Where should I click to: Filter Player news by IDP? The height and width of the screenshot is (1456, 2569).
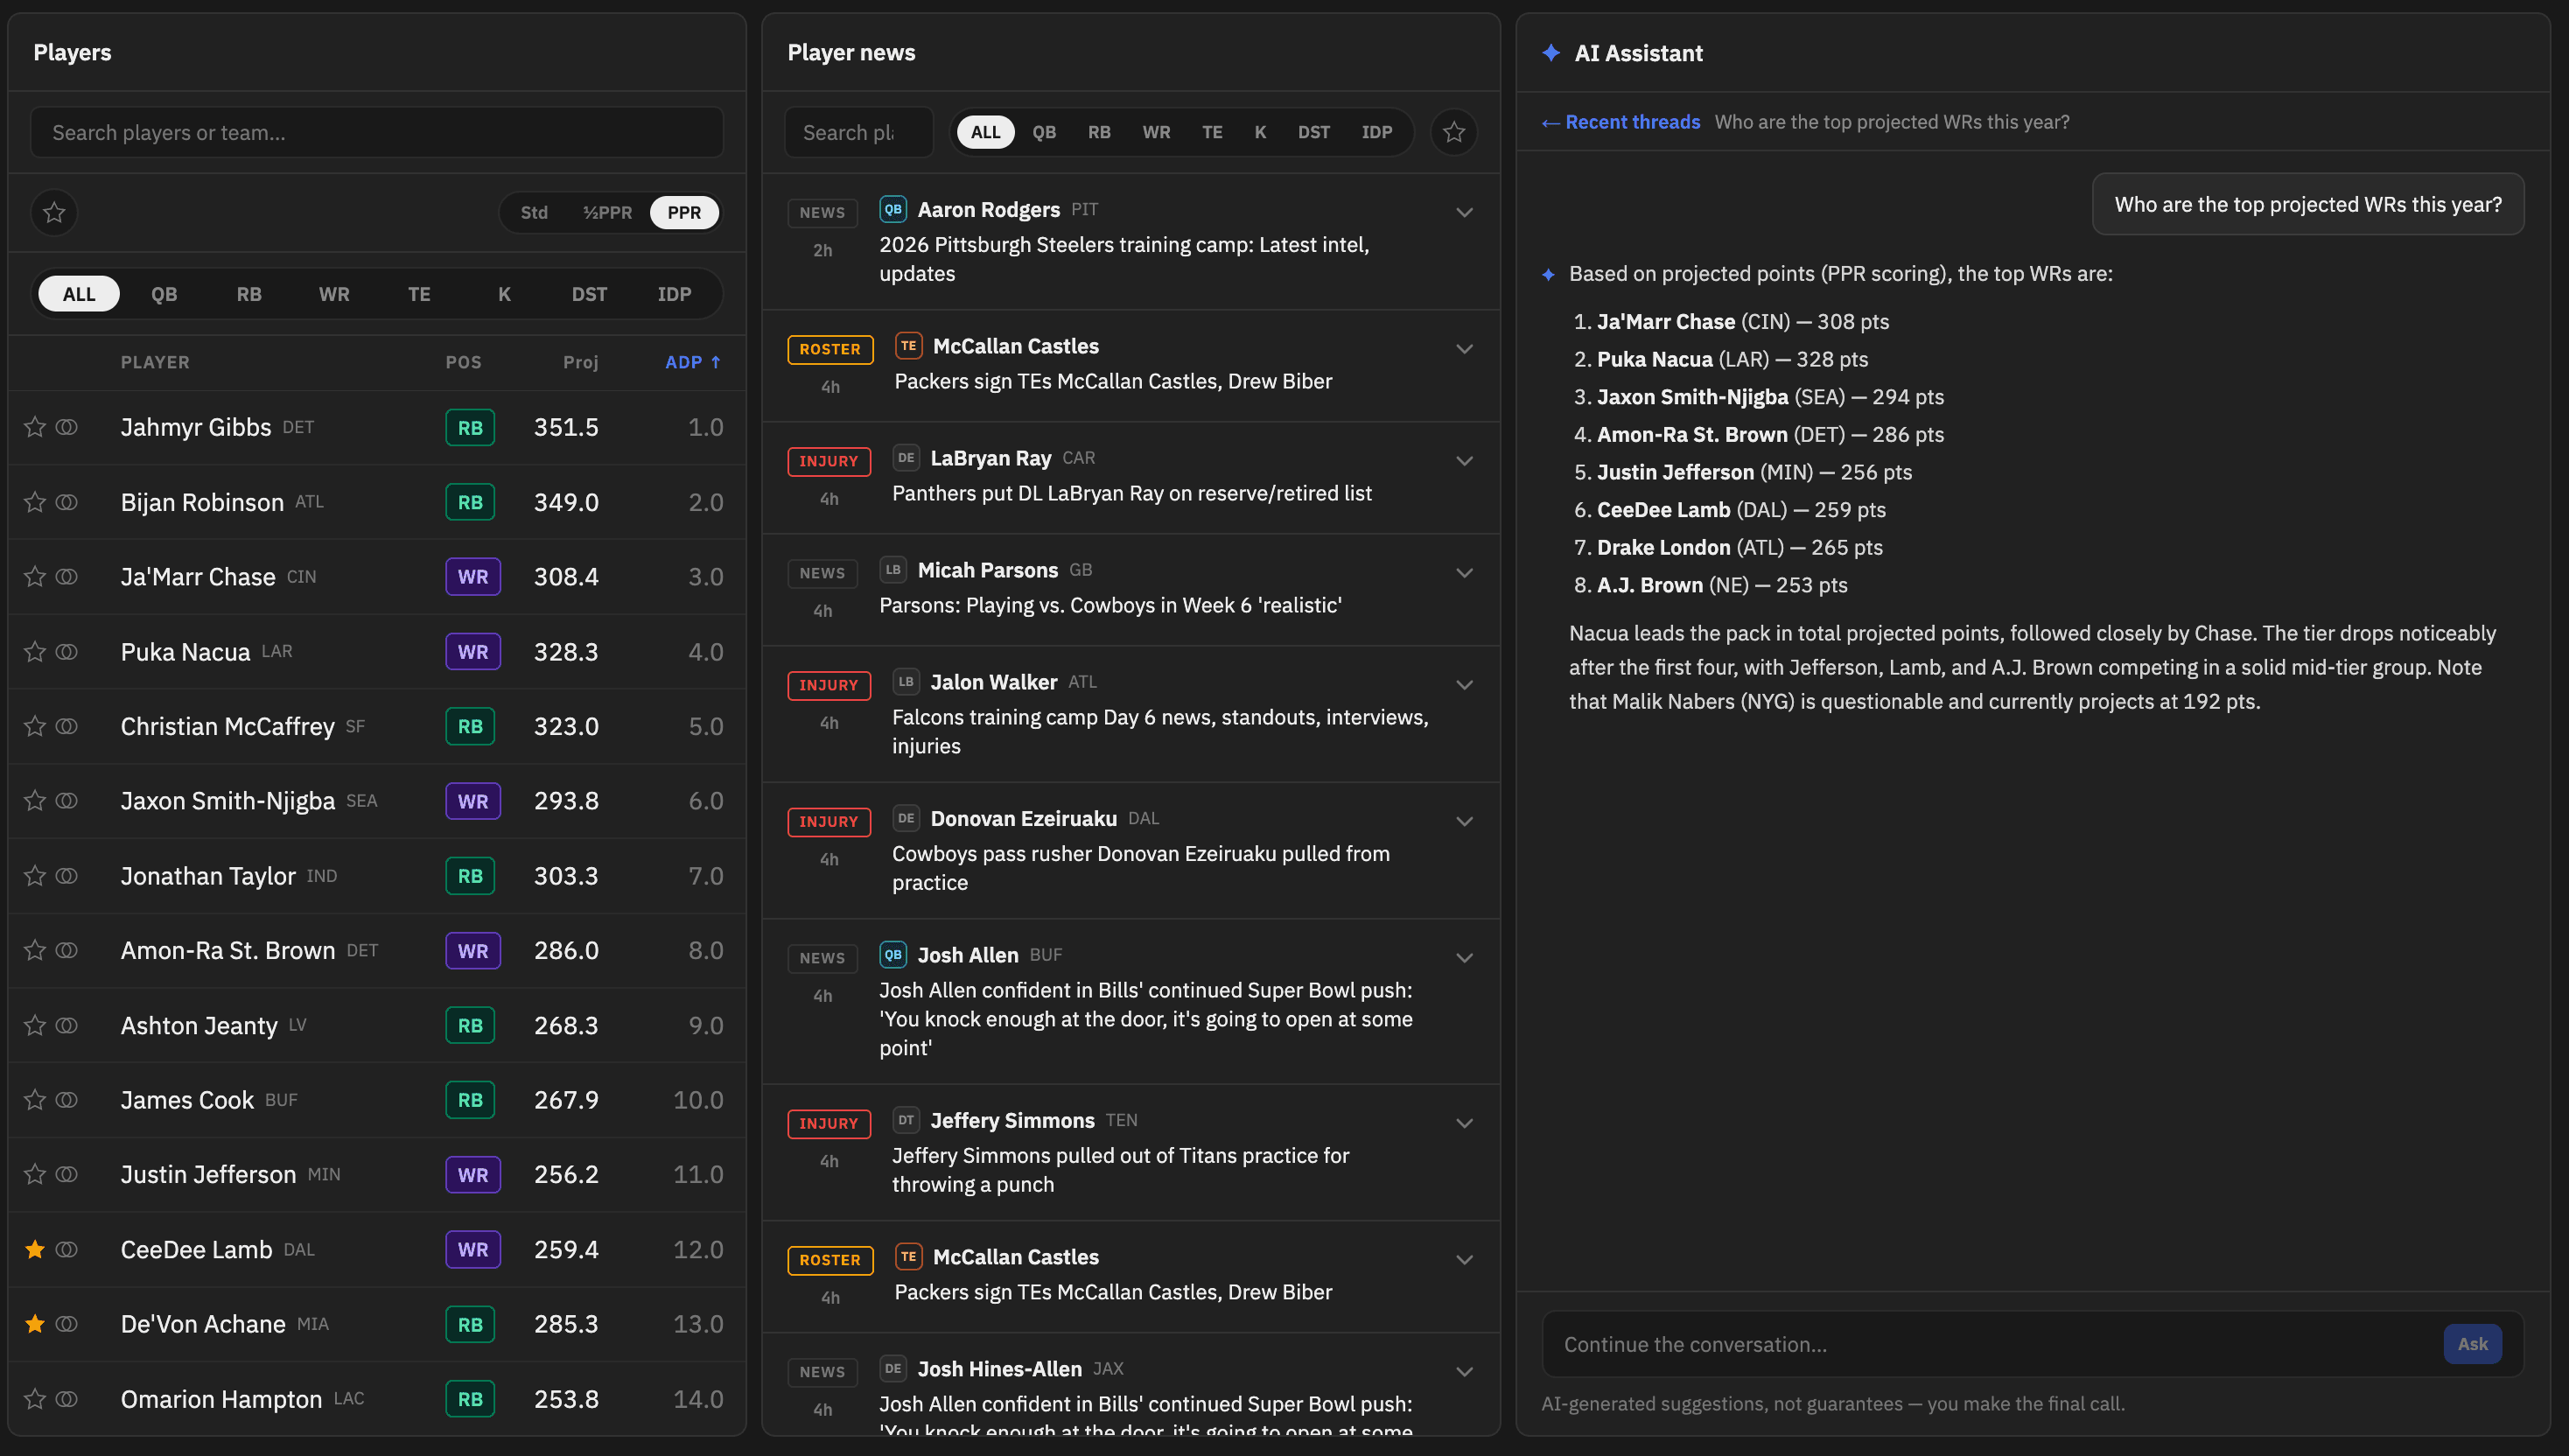tap(1376, 132)
